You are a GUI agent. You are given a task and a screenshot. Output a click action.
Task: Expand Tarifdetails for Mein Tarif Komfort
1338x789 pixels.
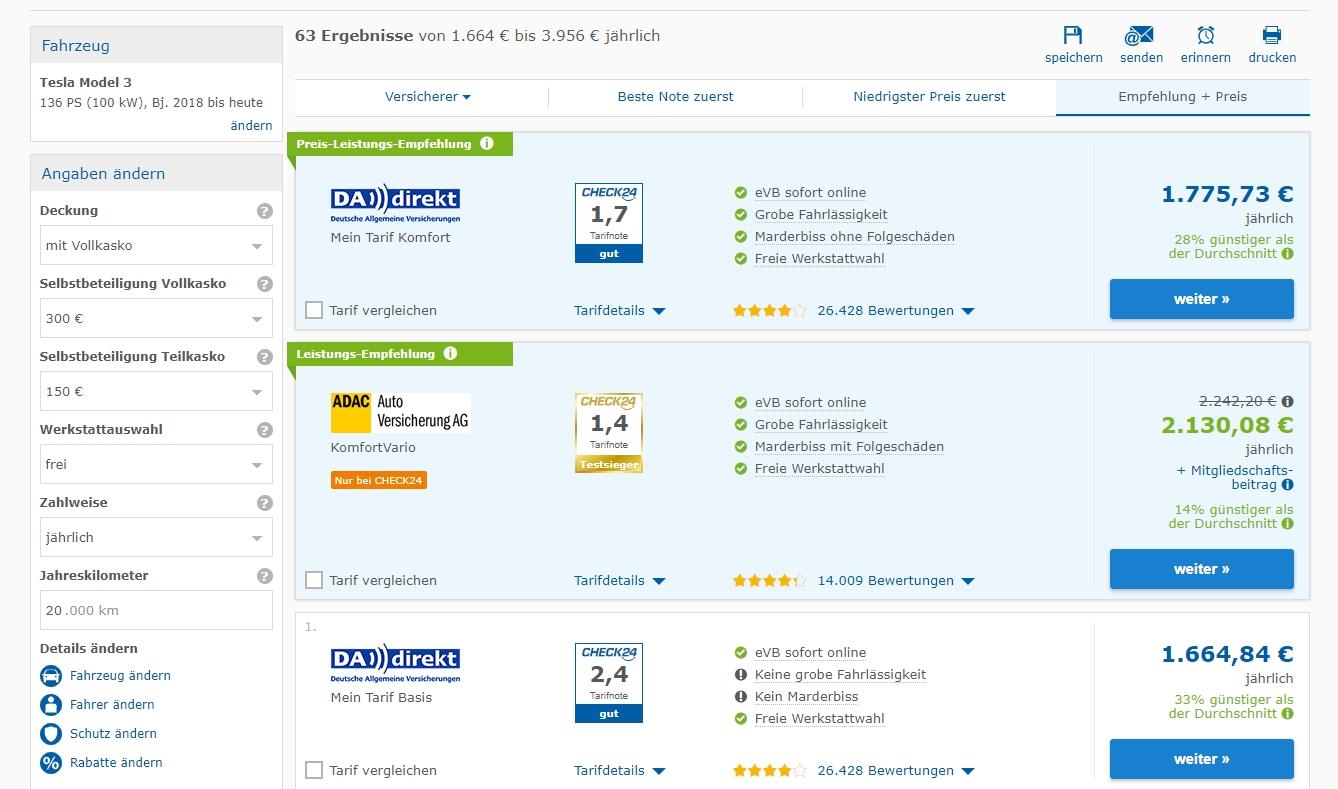pyautogui.click(x=619, y=310)
